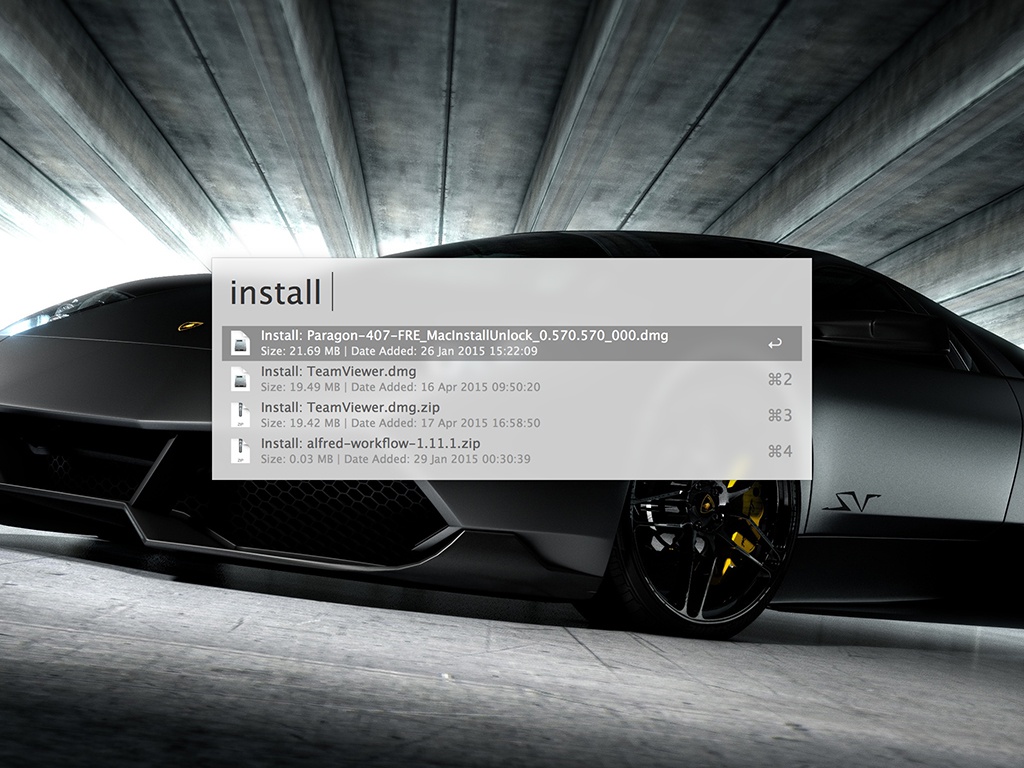This screenshot has height=768, width=1024.
Task: Select the Install: Paragon-407-FRE_MacInstallUnlock result title
Action: coord(464,336)
